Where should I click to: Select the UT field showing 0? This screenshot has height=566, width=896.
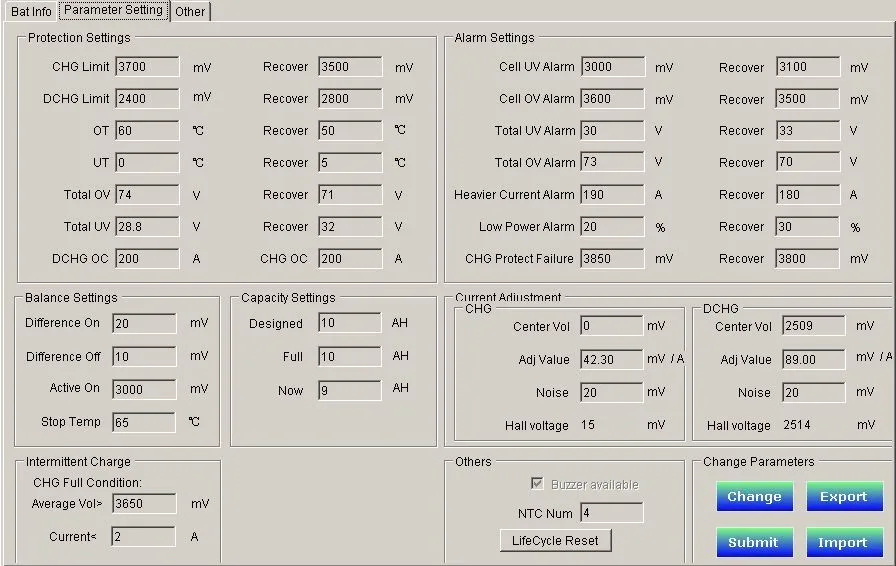(x=147, y=162)
